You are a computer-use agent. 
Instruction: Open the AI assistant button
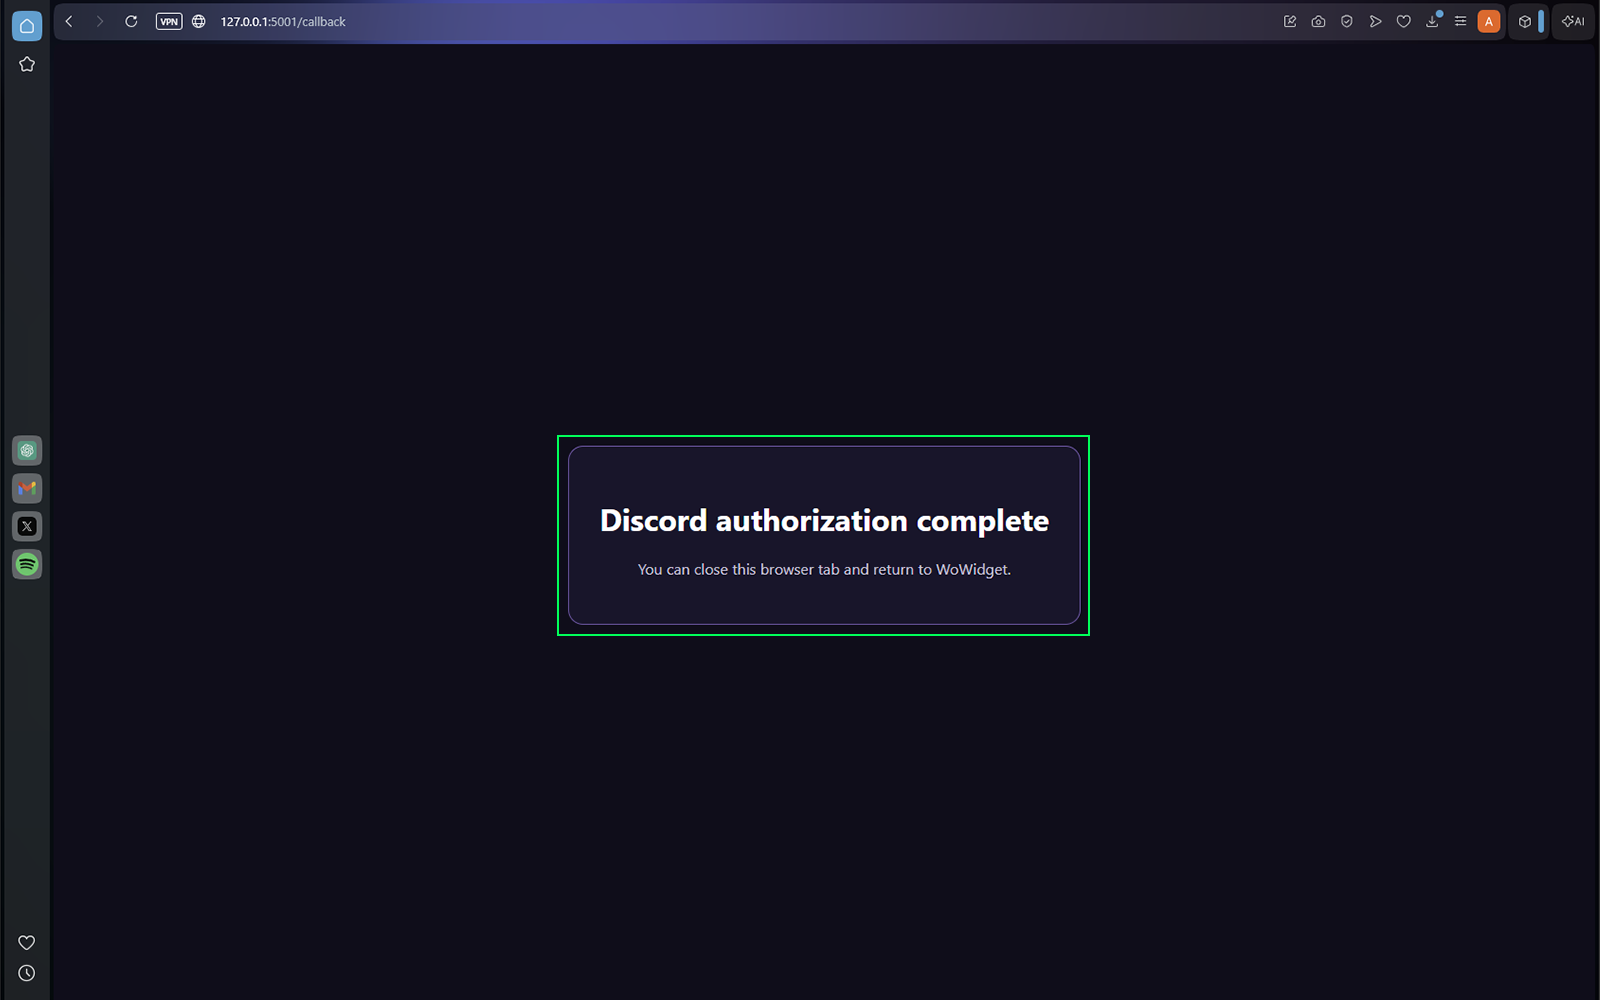point(1573,21)
